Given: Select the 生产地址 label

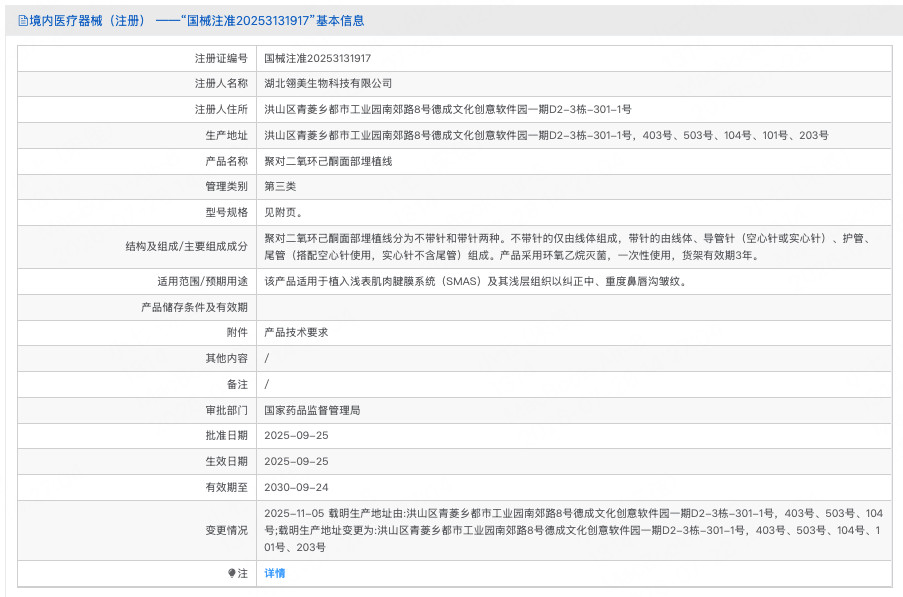Looking at the screenshot, I should pyautogui.click(x=226, y=135).
